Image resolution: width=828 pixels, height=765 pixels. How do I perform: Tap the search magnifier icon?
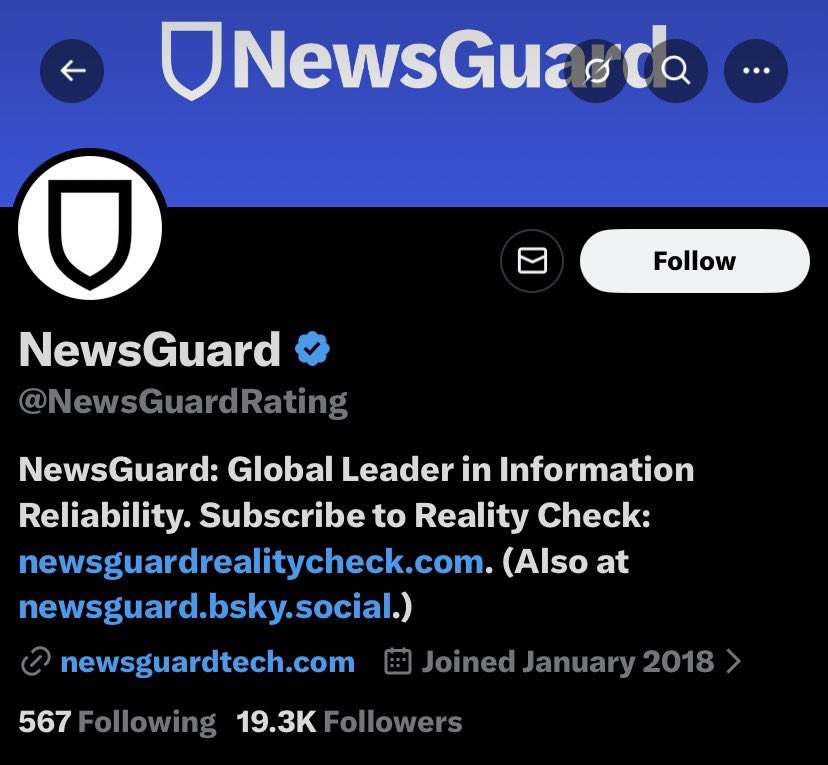676,70
